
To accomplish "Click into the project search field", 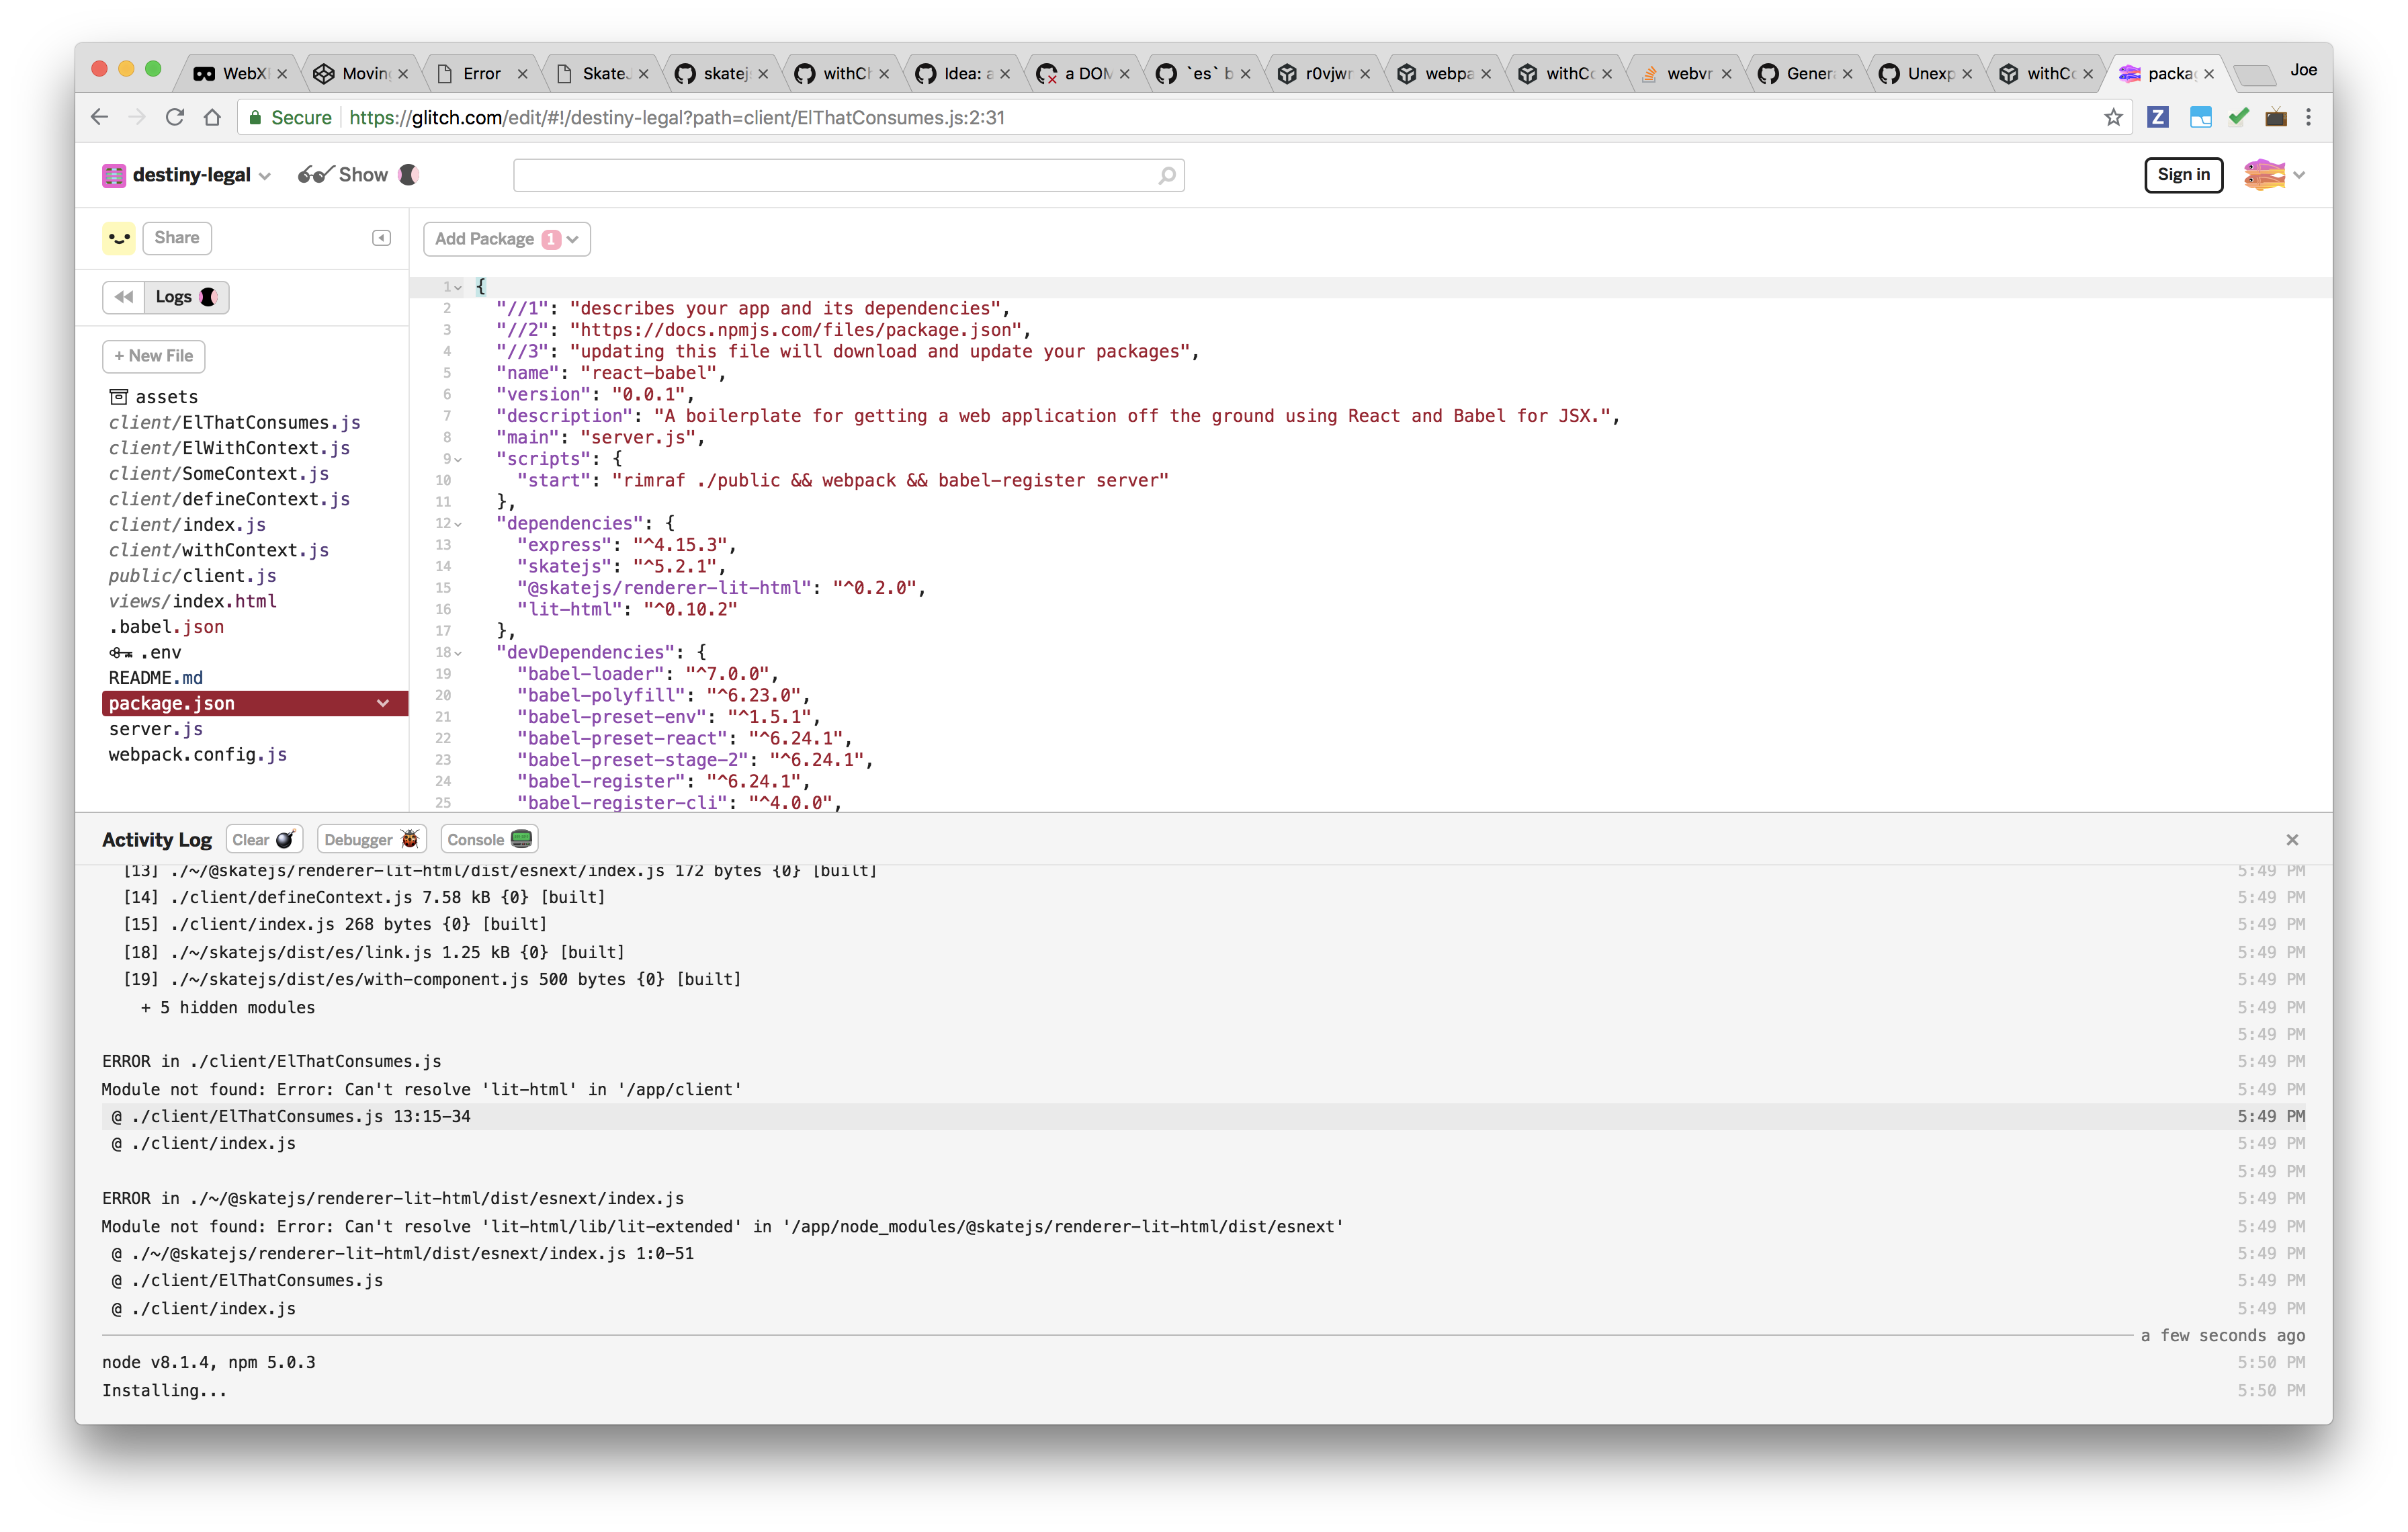I will (x=848, y=176).
